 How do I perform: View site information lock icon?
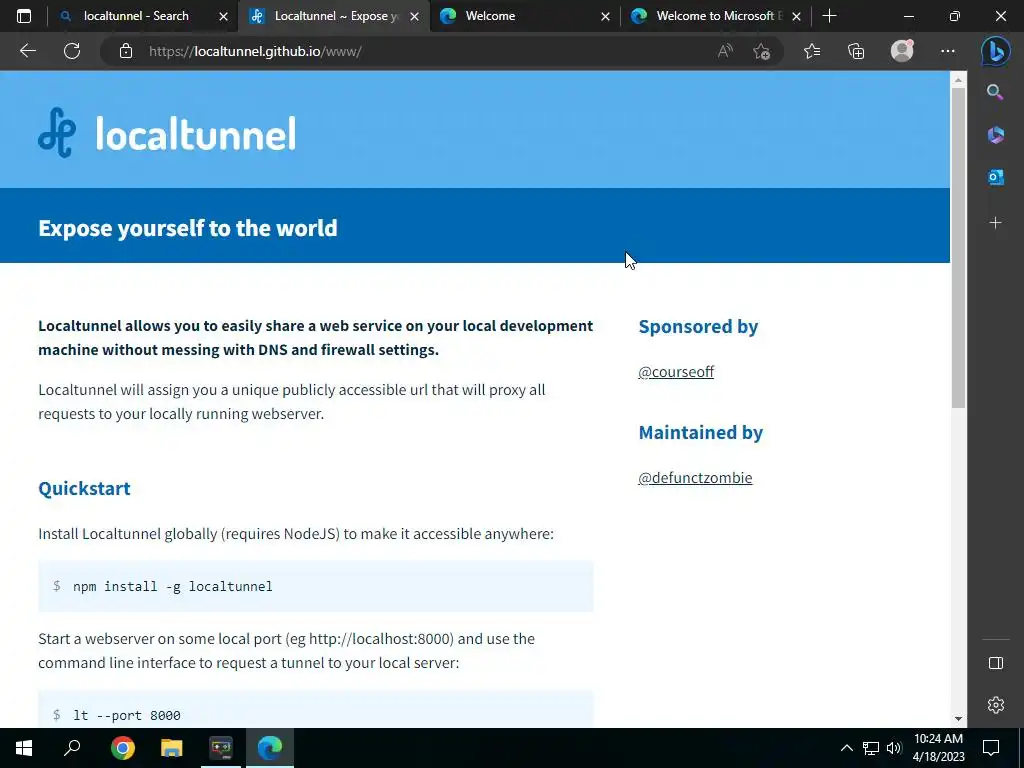126,51
